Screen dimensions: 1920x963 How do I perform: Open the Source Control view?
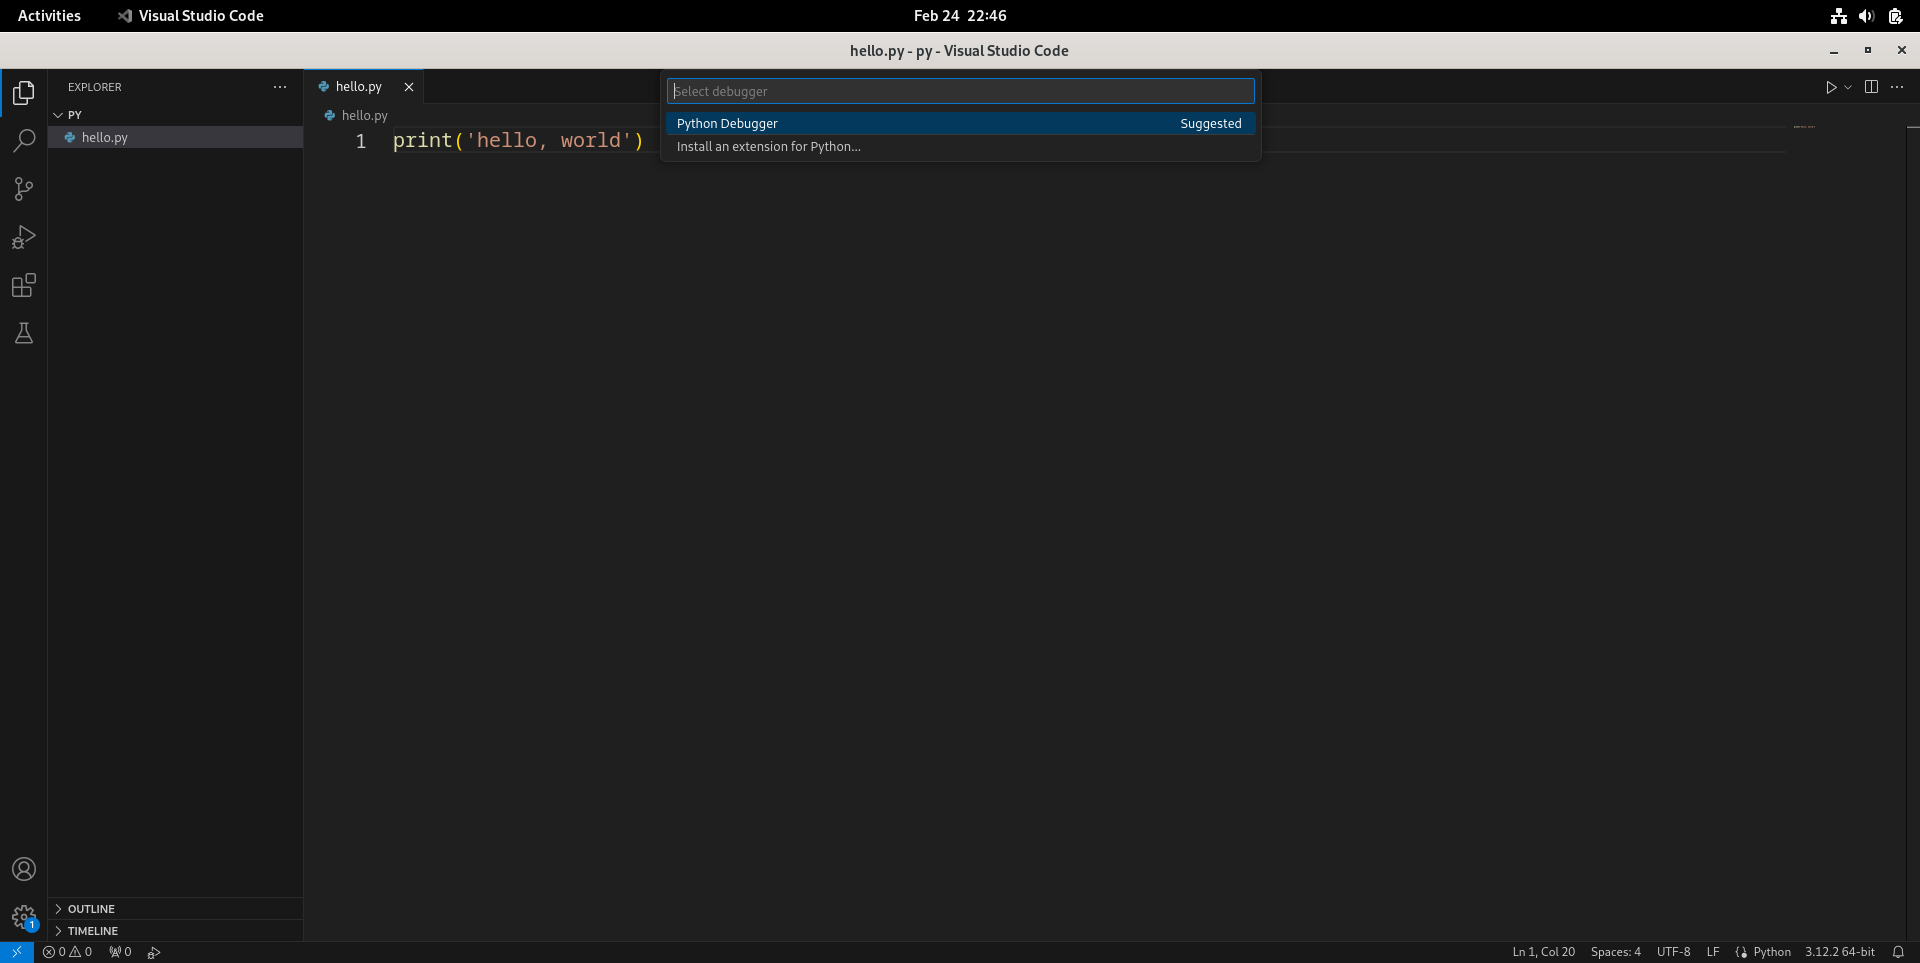tap(24, 189)
